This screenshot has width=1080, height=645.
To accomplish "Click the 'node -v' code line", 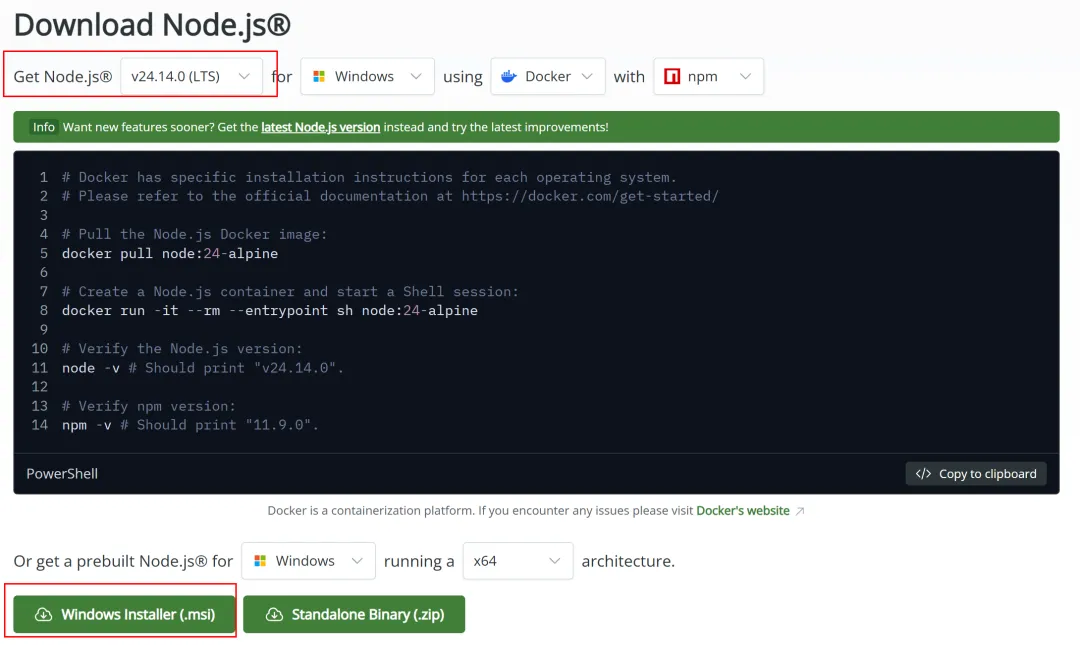I will pyautogui.click(x=202, y=368).
